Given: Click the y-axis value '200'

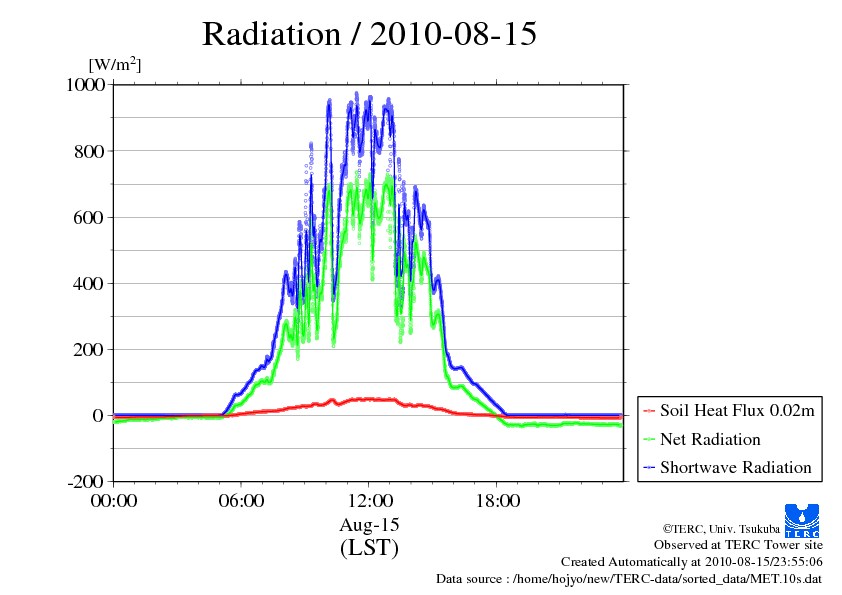Looking at the screenshot, I should [x=89, y=350].
